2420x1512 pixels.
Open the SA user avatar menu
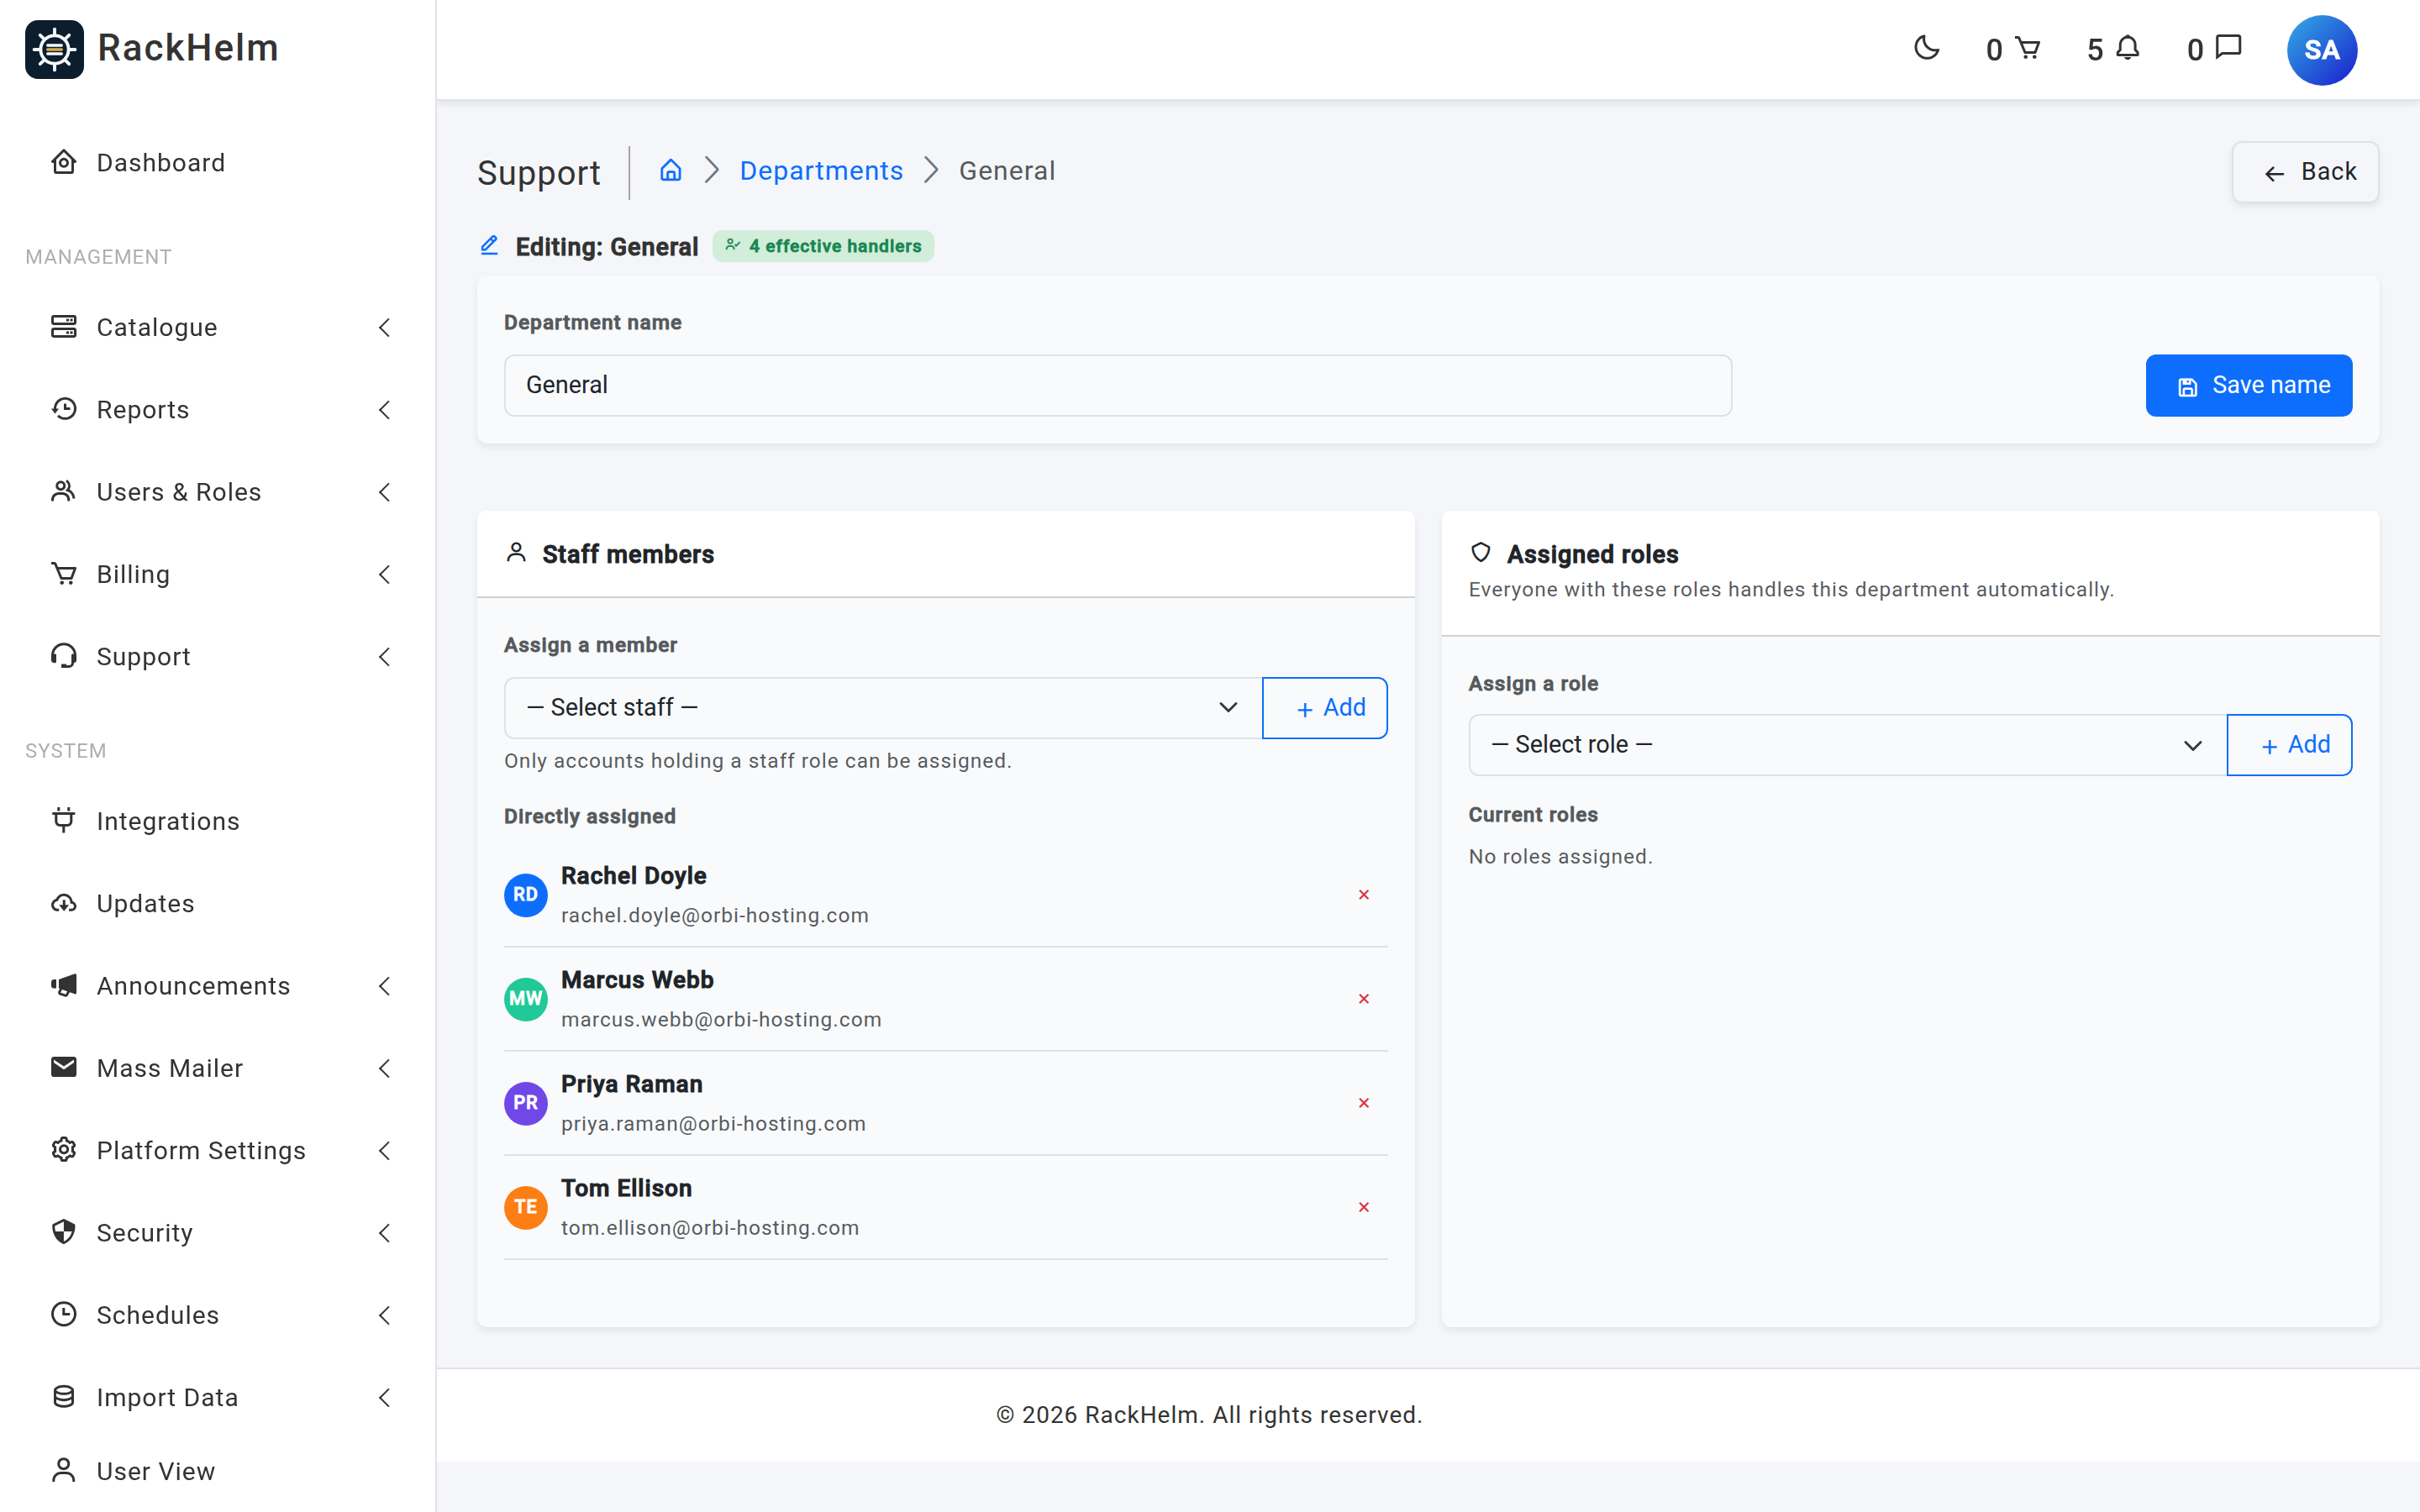tap(2321, 50)
